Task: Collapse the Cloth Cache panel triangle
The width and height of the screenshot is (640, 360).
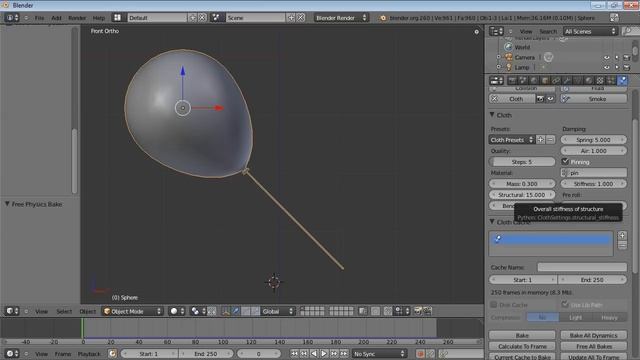Action: [x=492, y=222]
